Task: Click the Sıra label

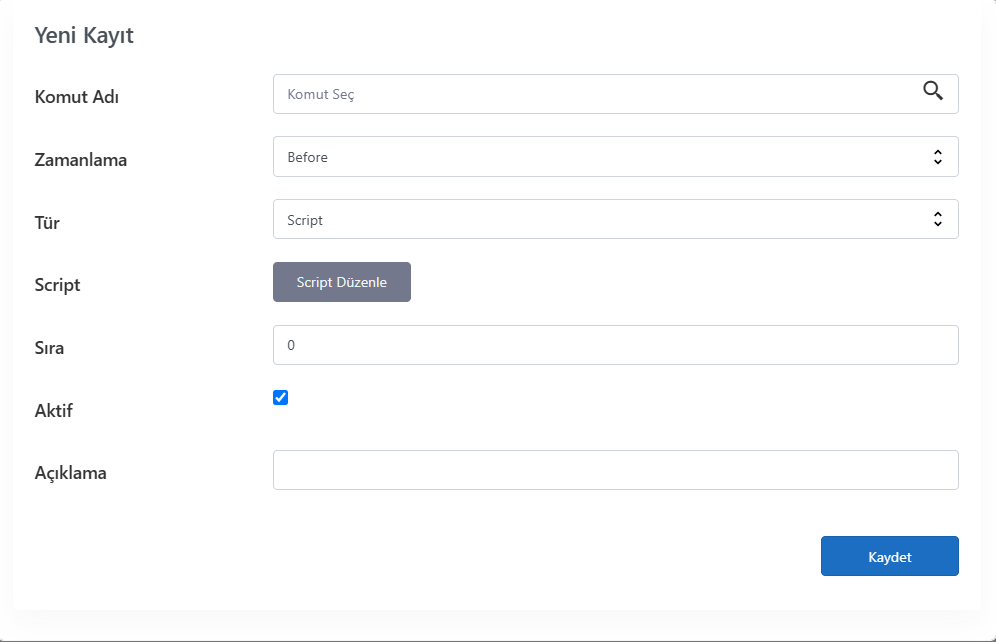Action: click(x=49, y=348)
